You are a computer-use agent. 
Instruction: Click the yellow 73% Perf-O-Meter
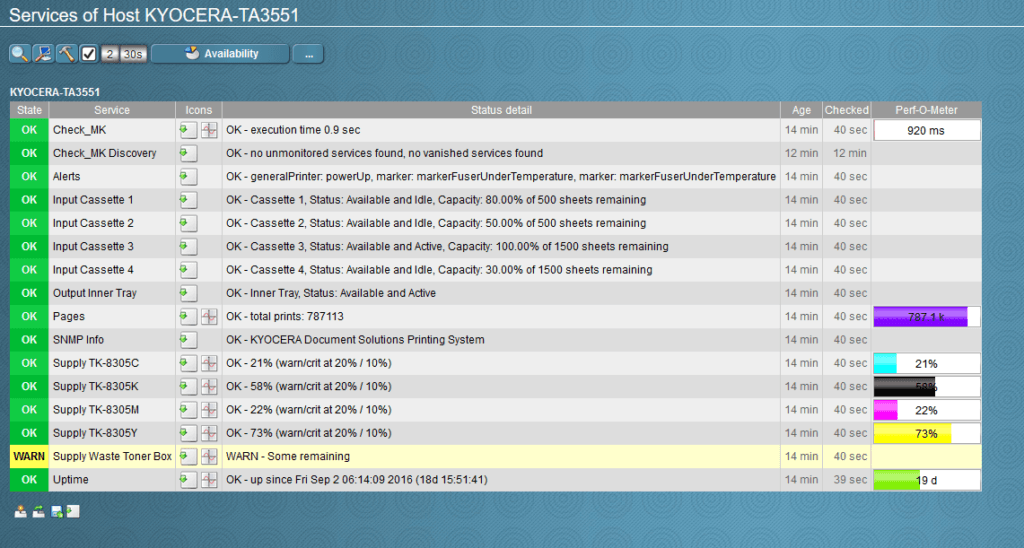tap(927, 433)
